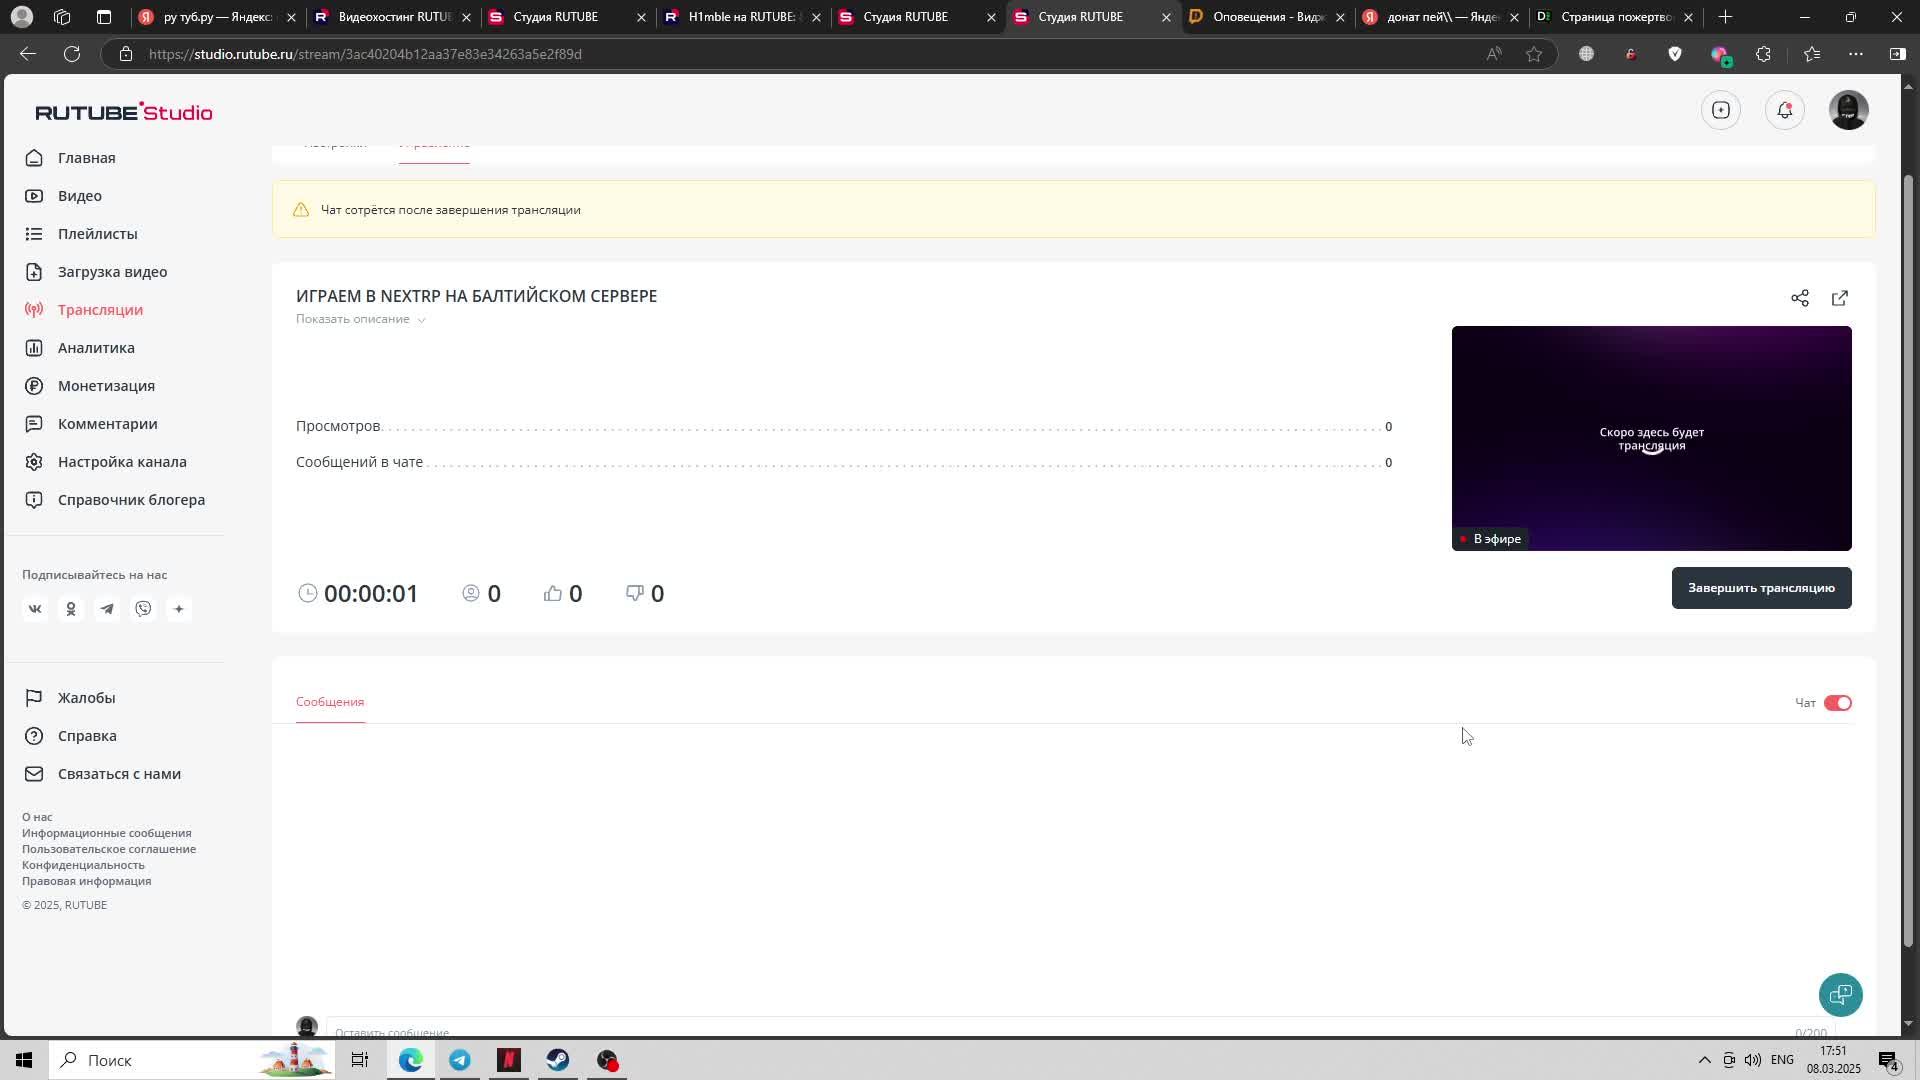1920x1080 pixels.
Task: Open the user profile avatar
Action: click(1849, 110)
